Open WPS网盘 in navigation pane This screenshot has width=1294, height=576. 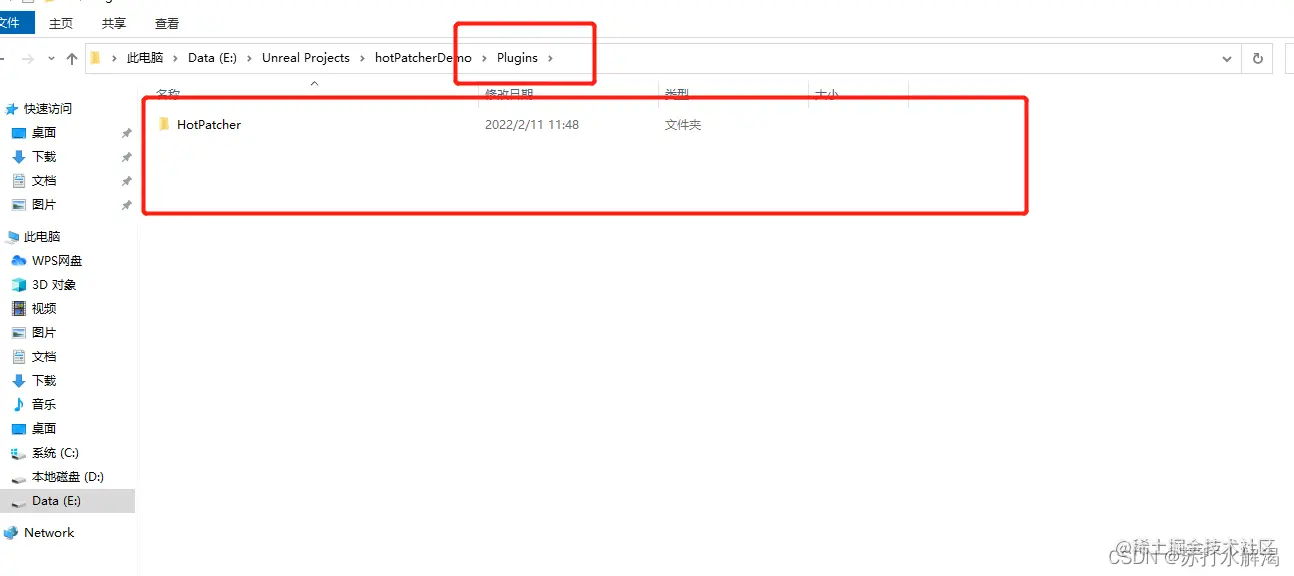point(57,261)
